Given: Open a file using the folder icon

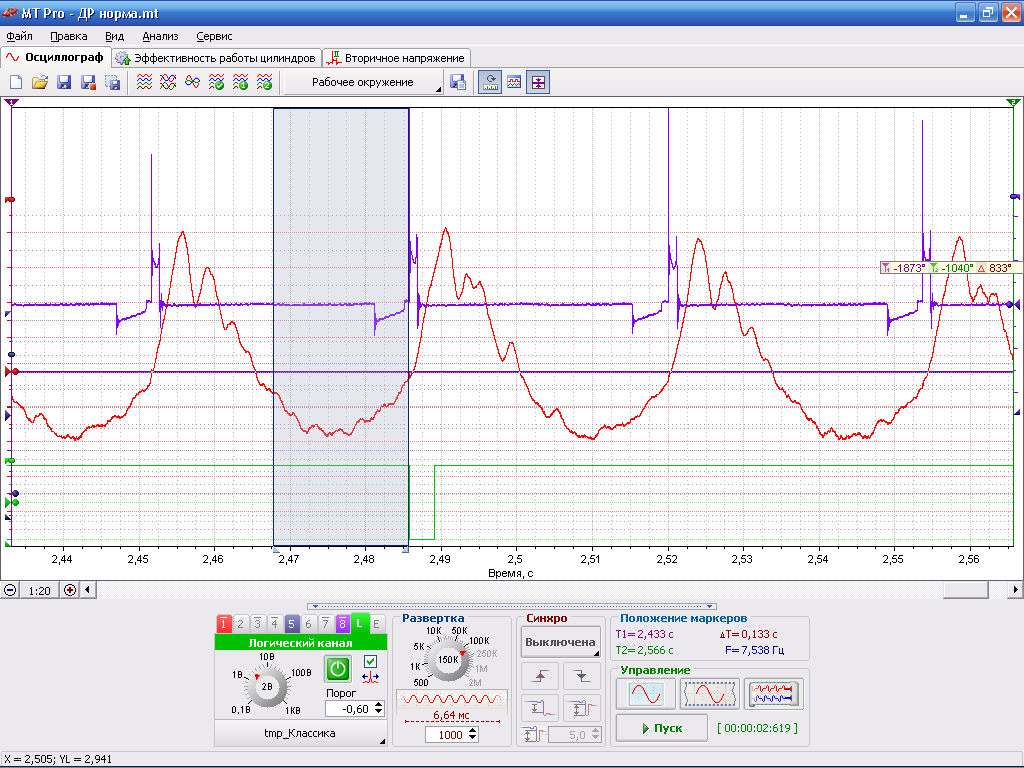Looking at the screenshot, I should point(40,82).
